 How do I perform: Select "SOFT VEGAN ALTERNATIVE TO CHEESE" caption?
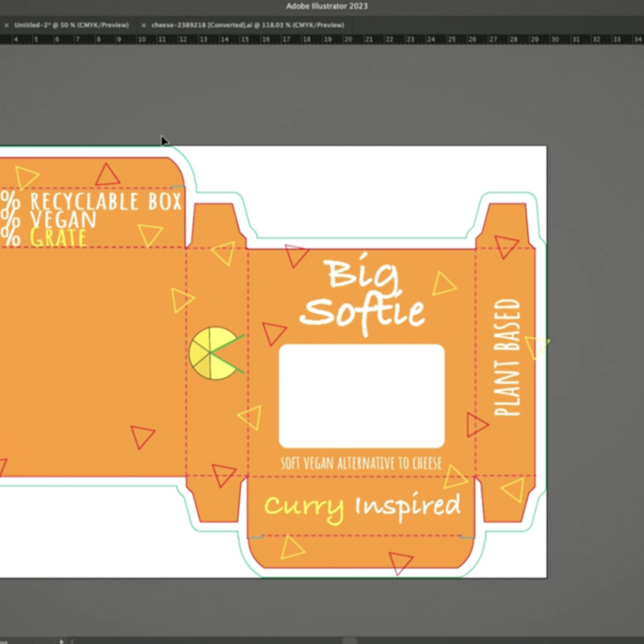point(361,464)
